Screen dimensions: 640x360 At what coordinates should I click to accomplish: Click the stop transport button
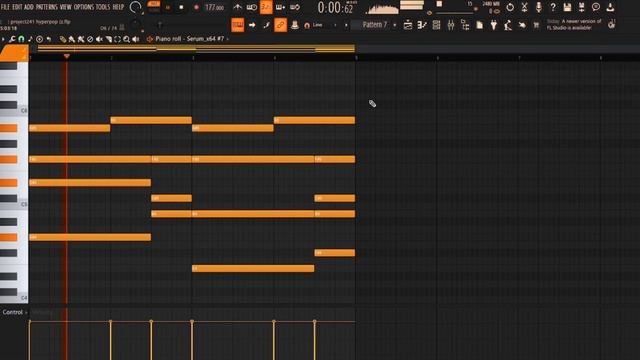coord(181,7)
